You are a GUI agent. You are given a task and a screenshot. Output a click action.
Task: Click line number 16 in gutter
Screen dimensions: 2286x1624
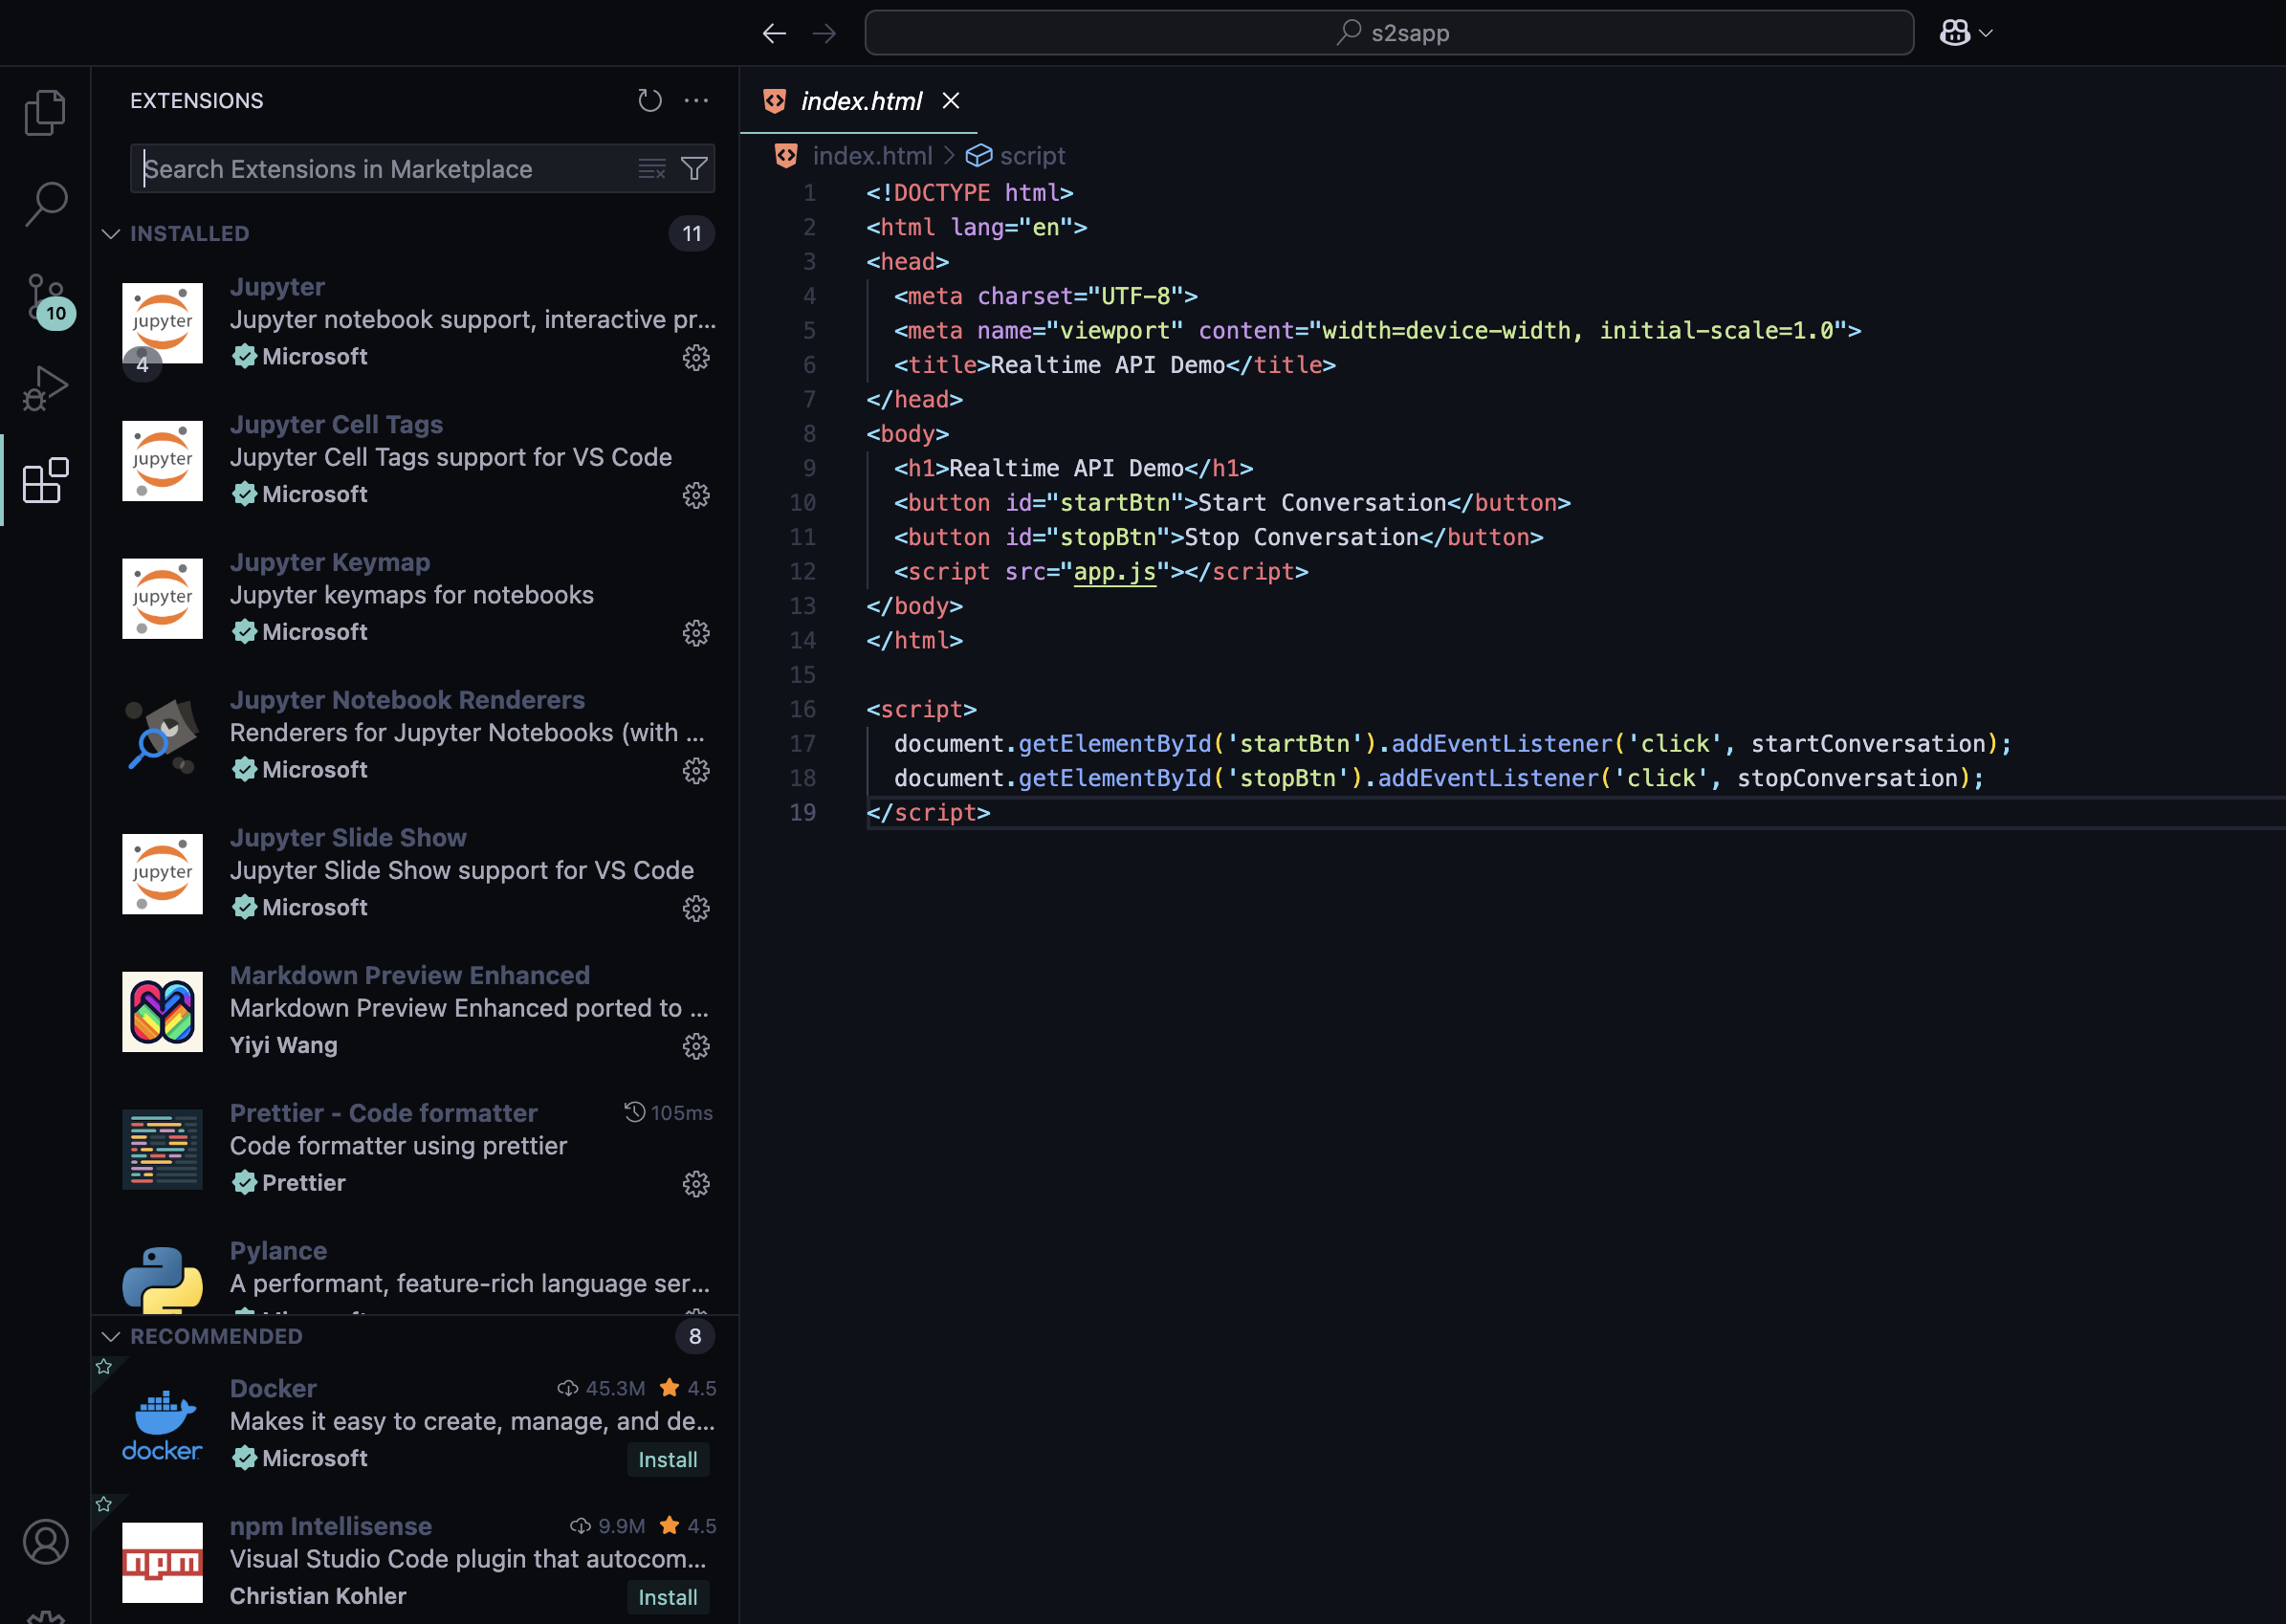tap(802, 710)
